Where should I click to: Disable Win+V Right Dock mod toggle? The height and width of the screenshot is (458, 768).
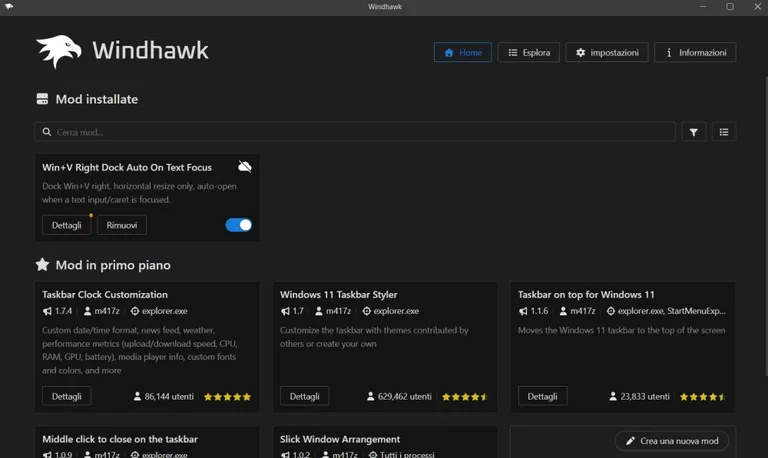(239, 225)
